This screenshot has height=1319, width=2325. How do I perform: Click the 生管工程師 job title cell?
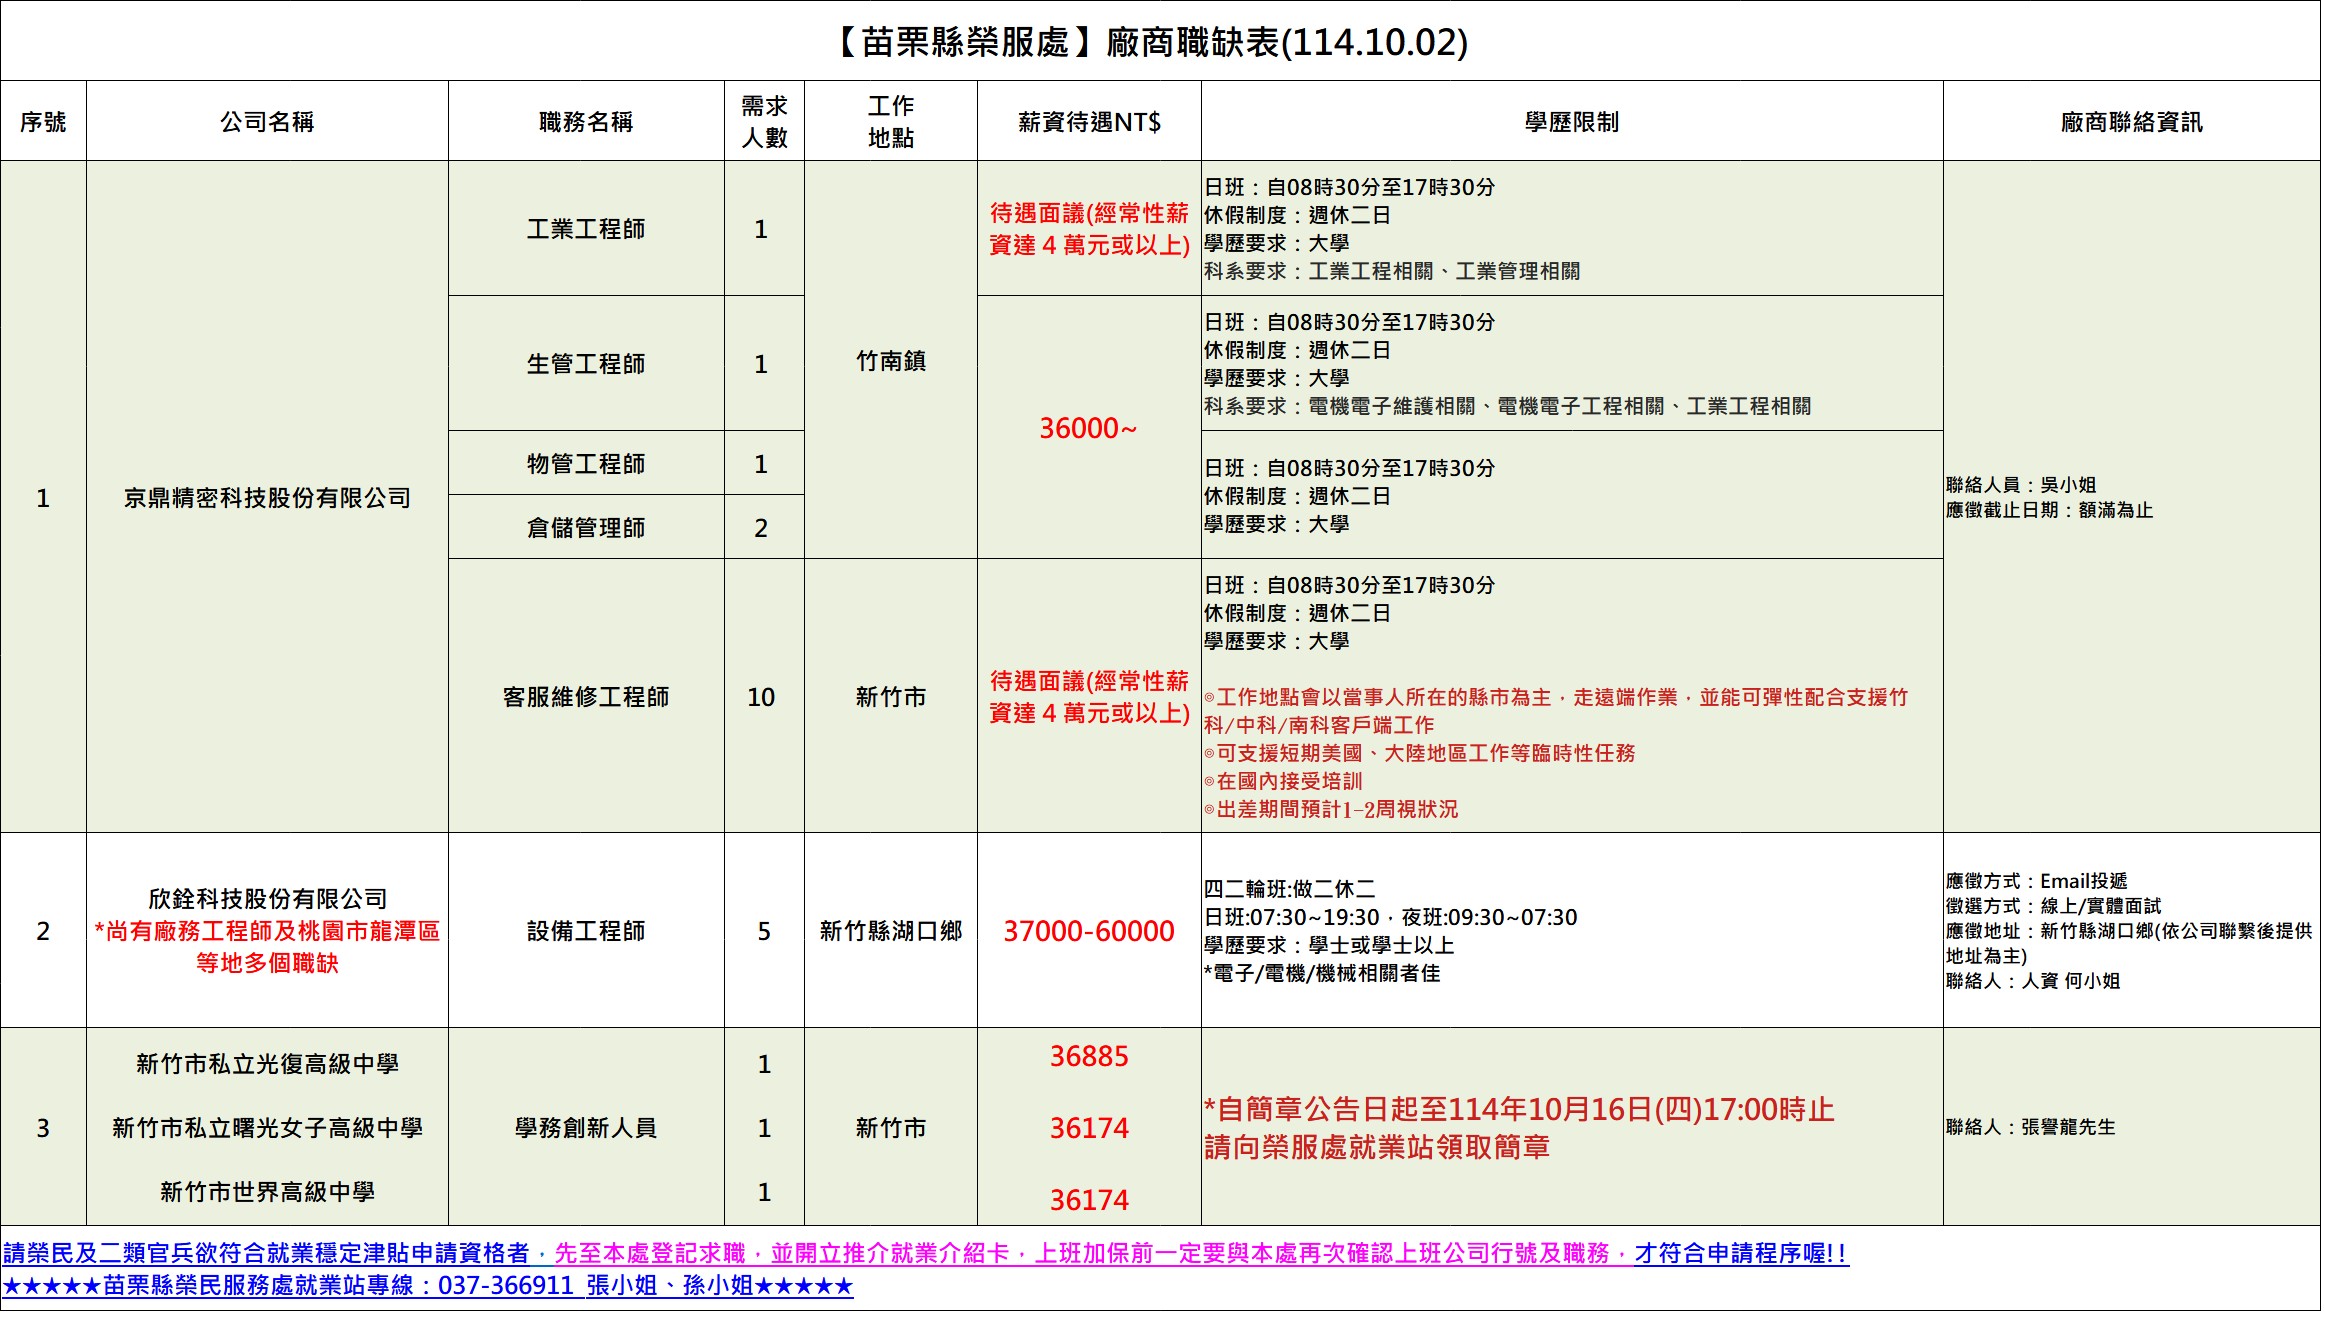pyautogui.click(x=586, y=364)
